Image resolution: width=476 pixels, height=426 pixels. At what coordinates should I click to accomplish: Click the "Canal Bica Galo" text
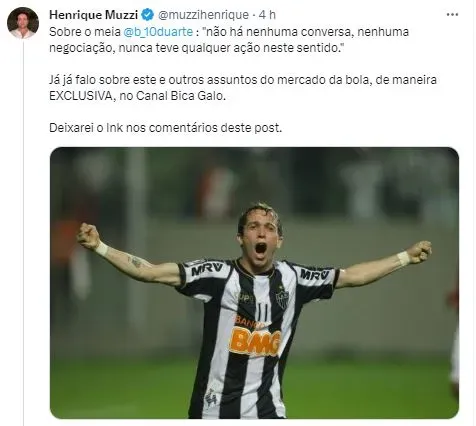pos(180,96)
